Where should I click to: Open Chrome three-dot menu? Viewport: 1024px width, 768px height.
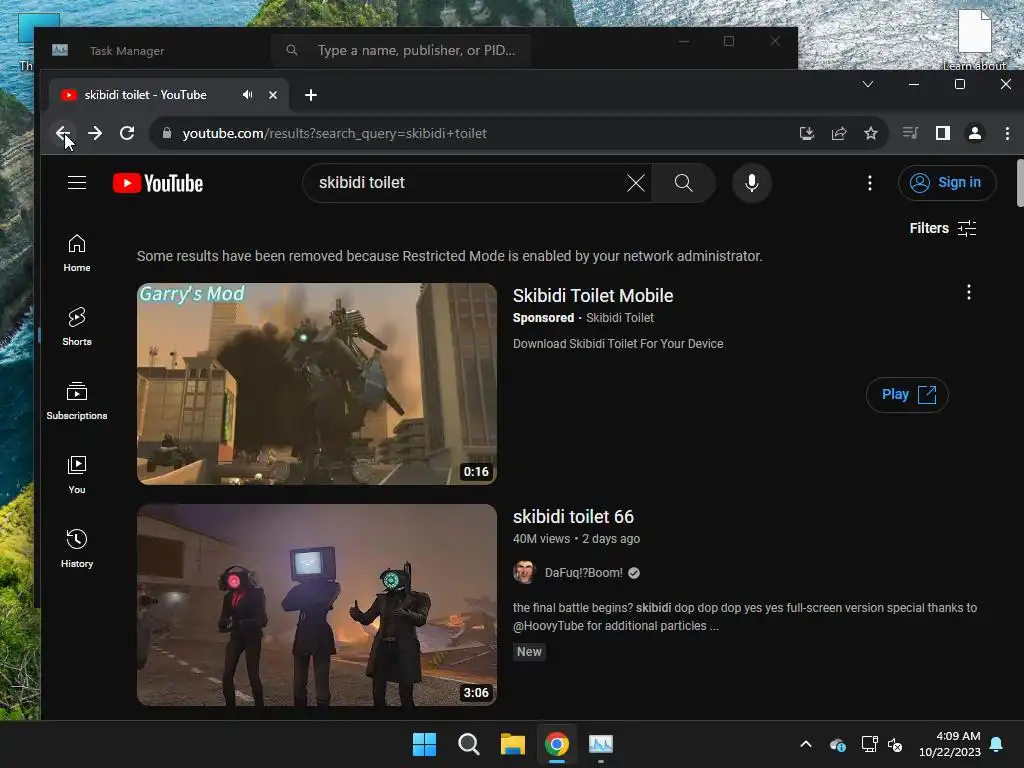pyautogui.click(x=1008, y=133)
